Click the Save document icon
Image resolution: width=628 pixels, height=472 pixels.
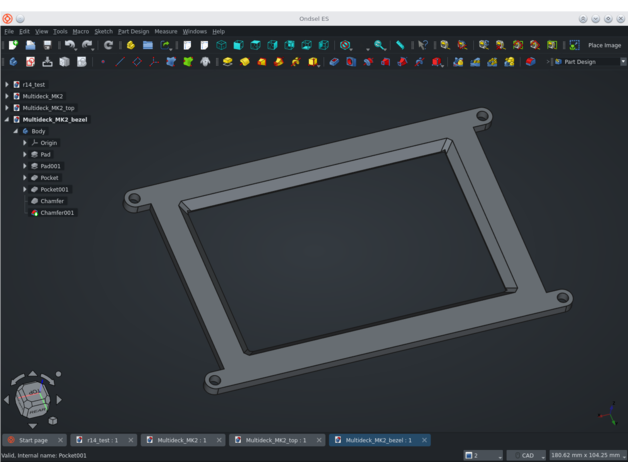click(x=47, y=45)
